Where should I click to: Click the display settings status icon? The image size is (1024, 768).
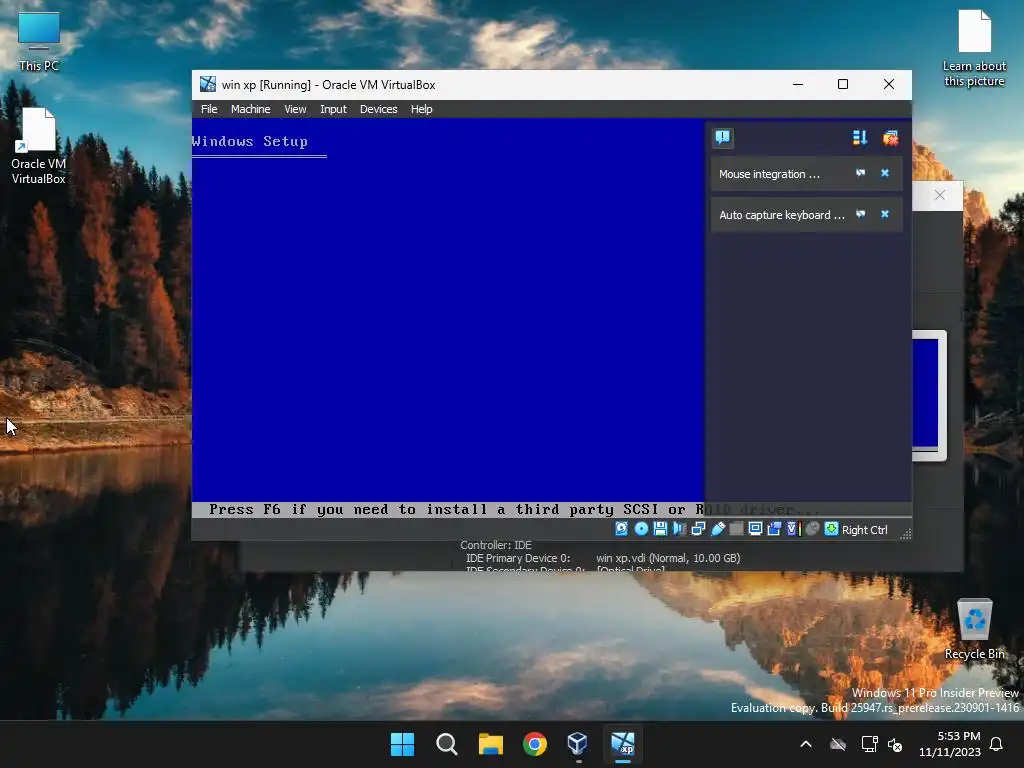(x=755, y=529)
